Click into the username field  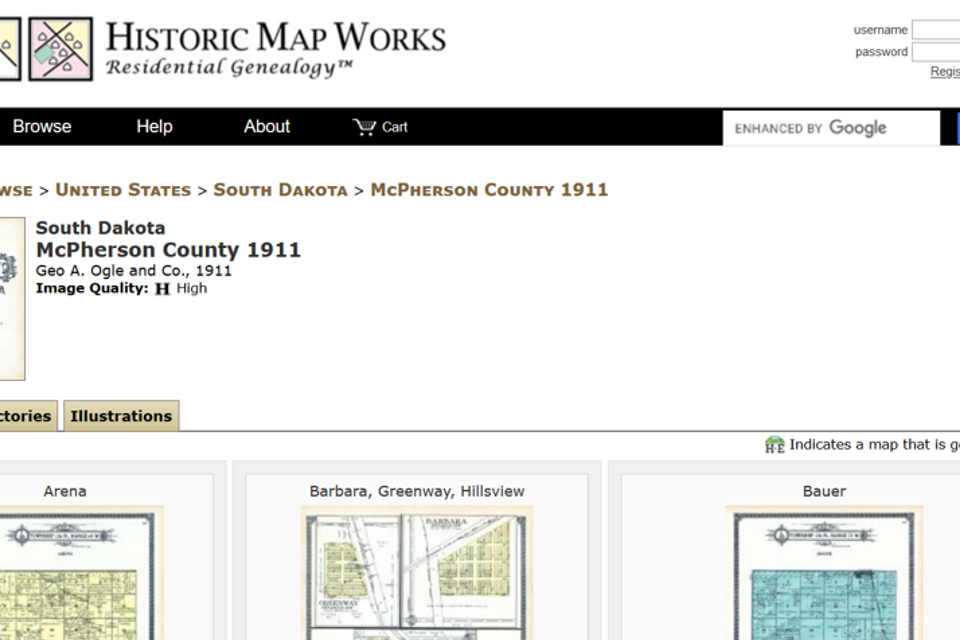[x=936, y=29]
